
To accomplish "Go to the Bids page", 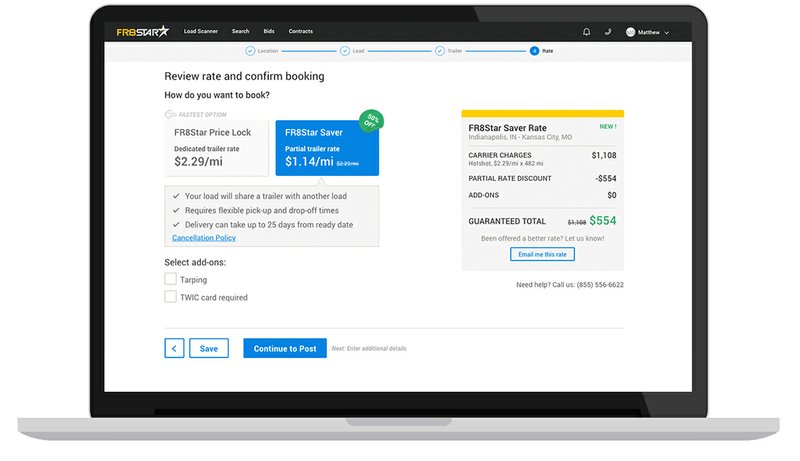I will (269, 31).
